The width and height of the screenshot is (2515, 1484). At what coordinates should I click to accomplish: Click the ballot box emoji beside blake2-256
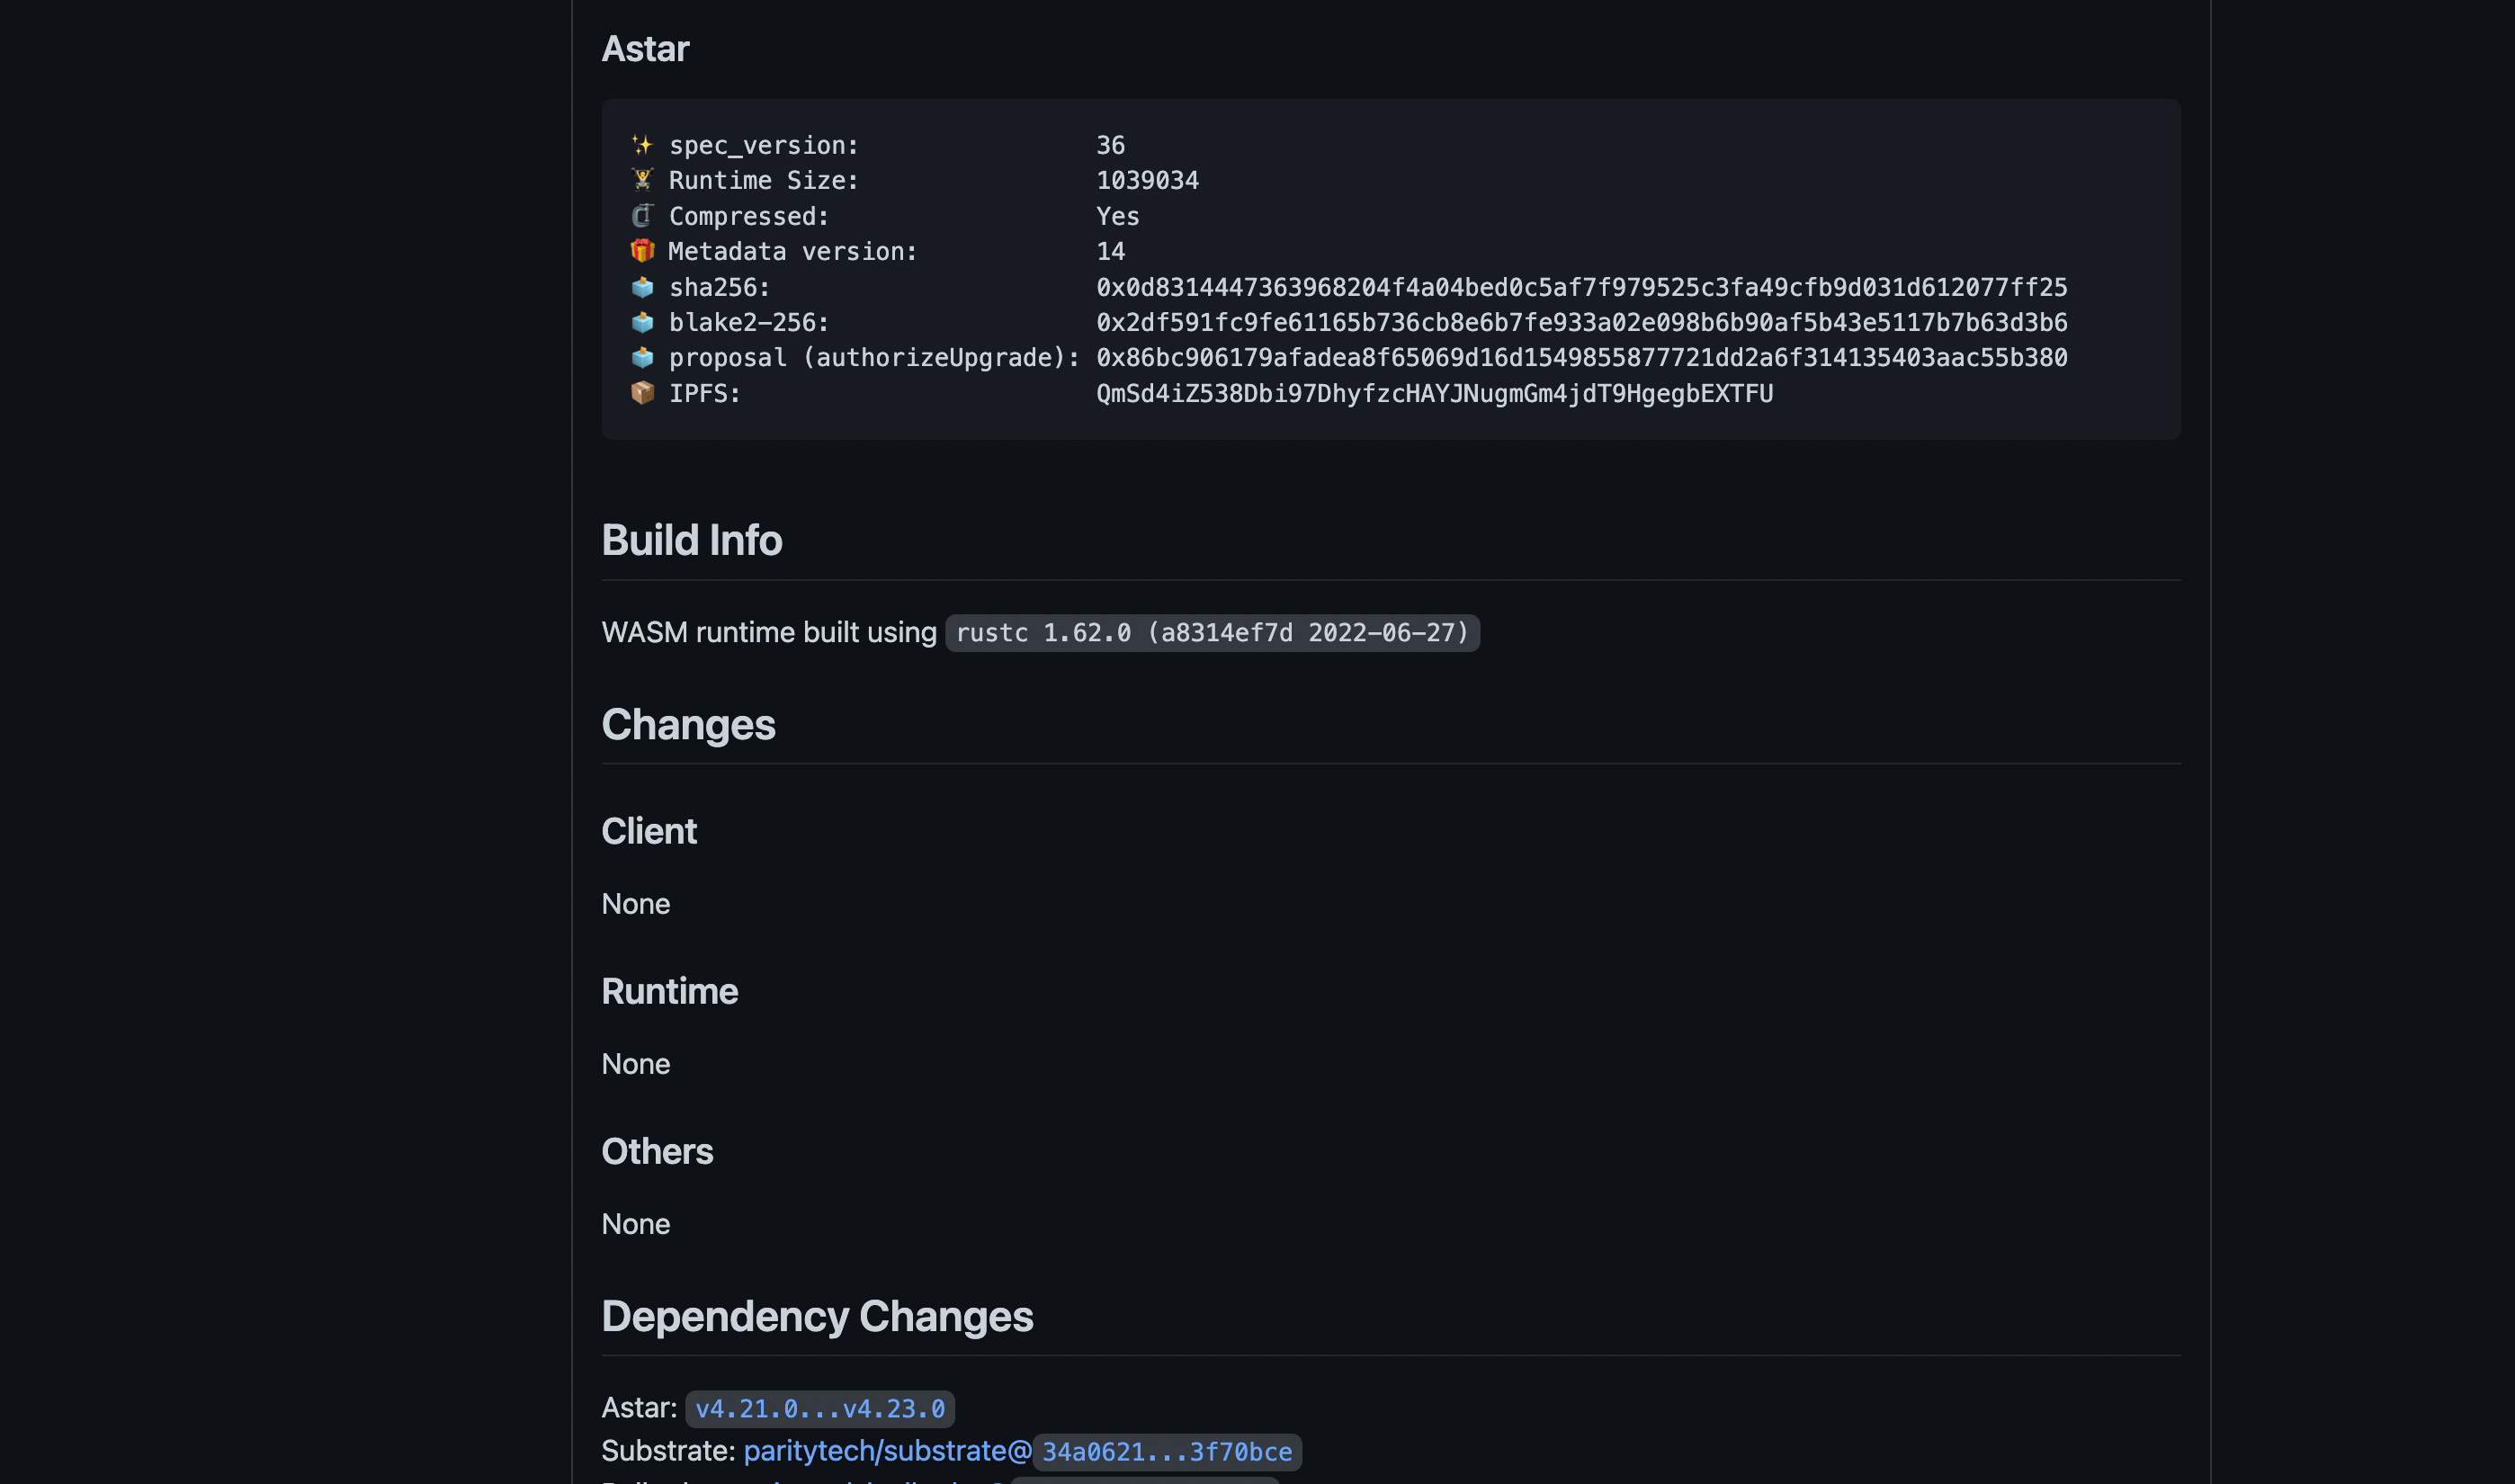click(642, 322)
